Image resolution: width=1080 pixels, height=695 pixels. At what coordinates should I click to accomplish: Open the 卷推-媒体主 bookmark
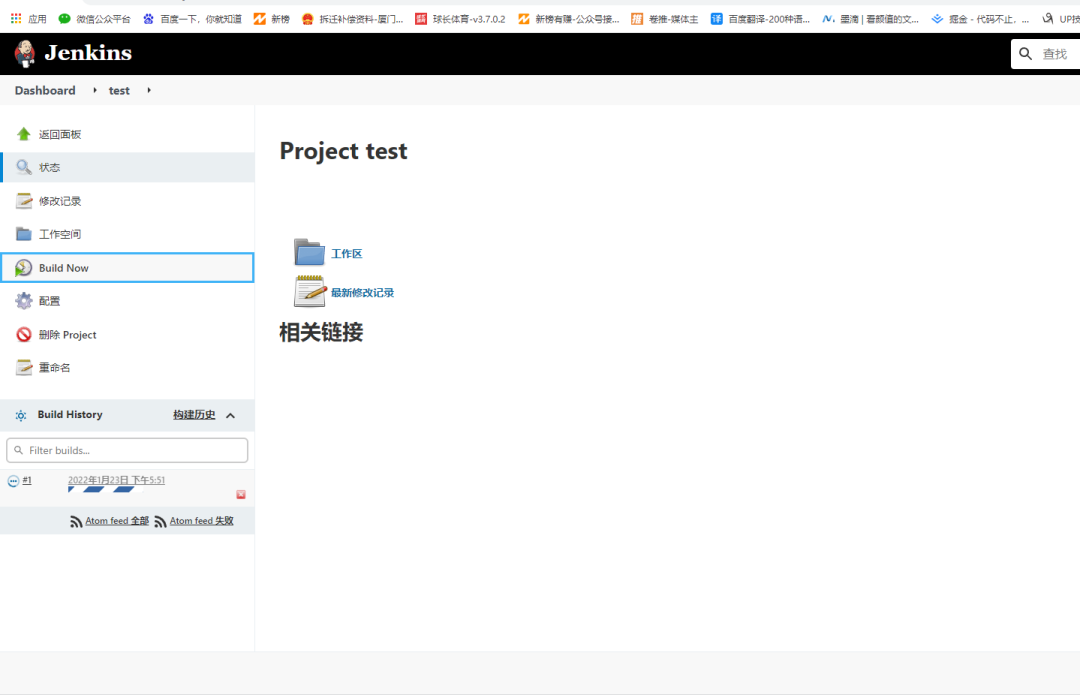point(665,19)
